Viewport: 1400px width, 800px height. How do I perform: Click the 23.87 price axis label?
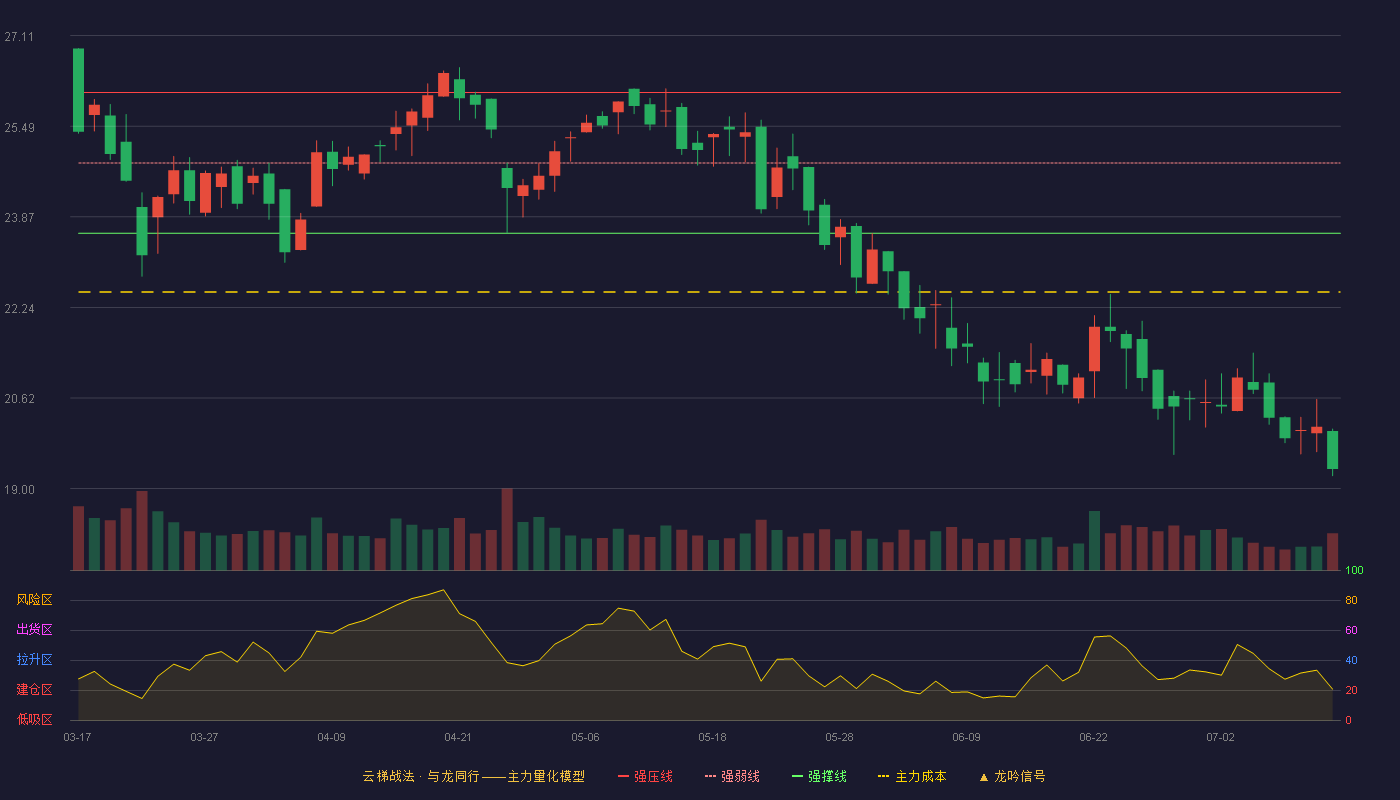[x=18, y=218]
